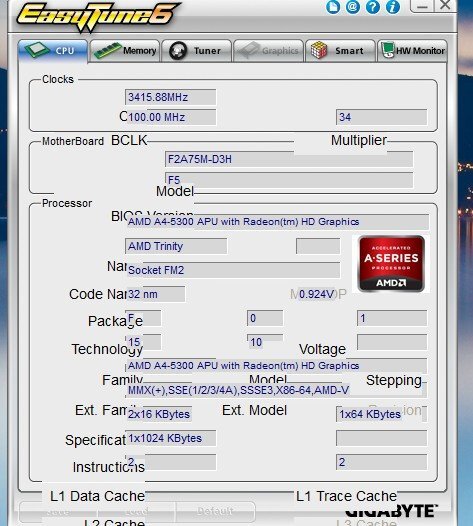Click the AMD A-Series processor logo
Image resolution: width=473 pixels, height=526 pixels.
point(391,264)
